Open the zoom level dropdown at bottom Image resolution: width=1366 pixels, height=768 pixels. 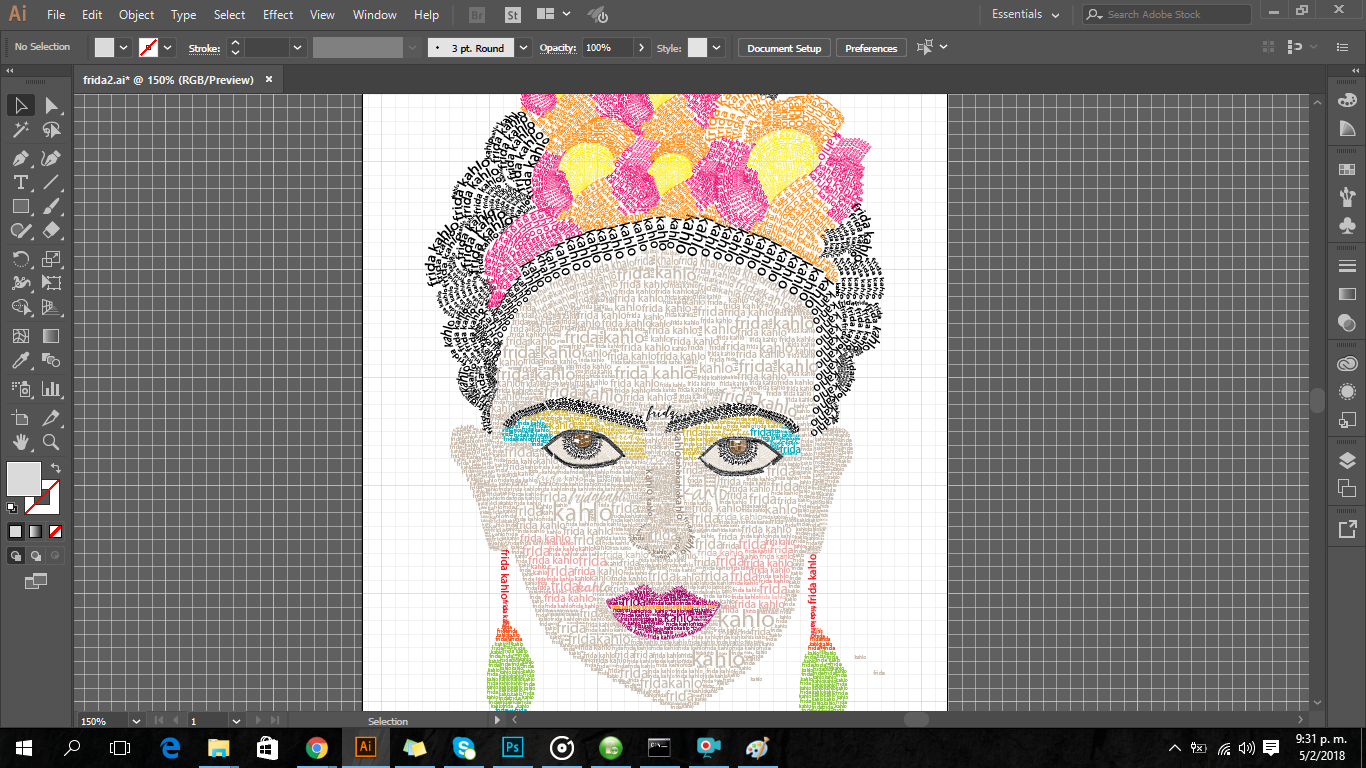coord(135,720)
